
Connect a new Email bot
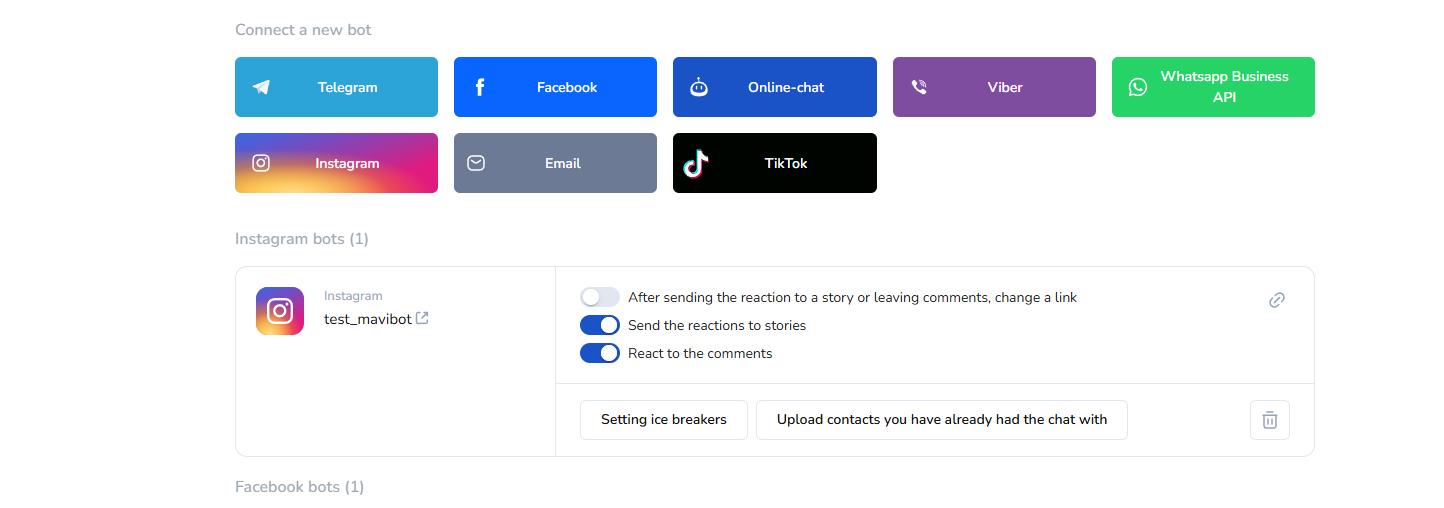pos(555,163)
